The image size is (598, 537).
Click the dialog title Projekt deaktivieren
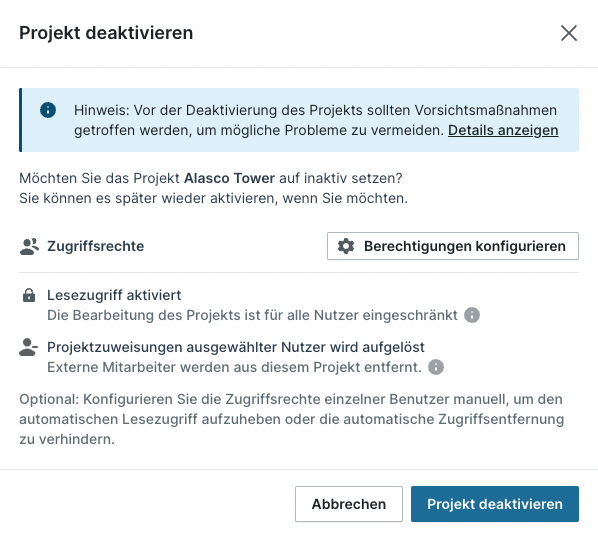pyautogui.click(x=106, y=33)
